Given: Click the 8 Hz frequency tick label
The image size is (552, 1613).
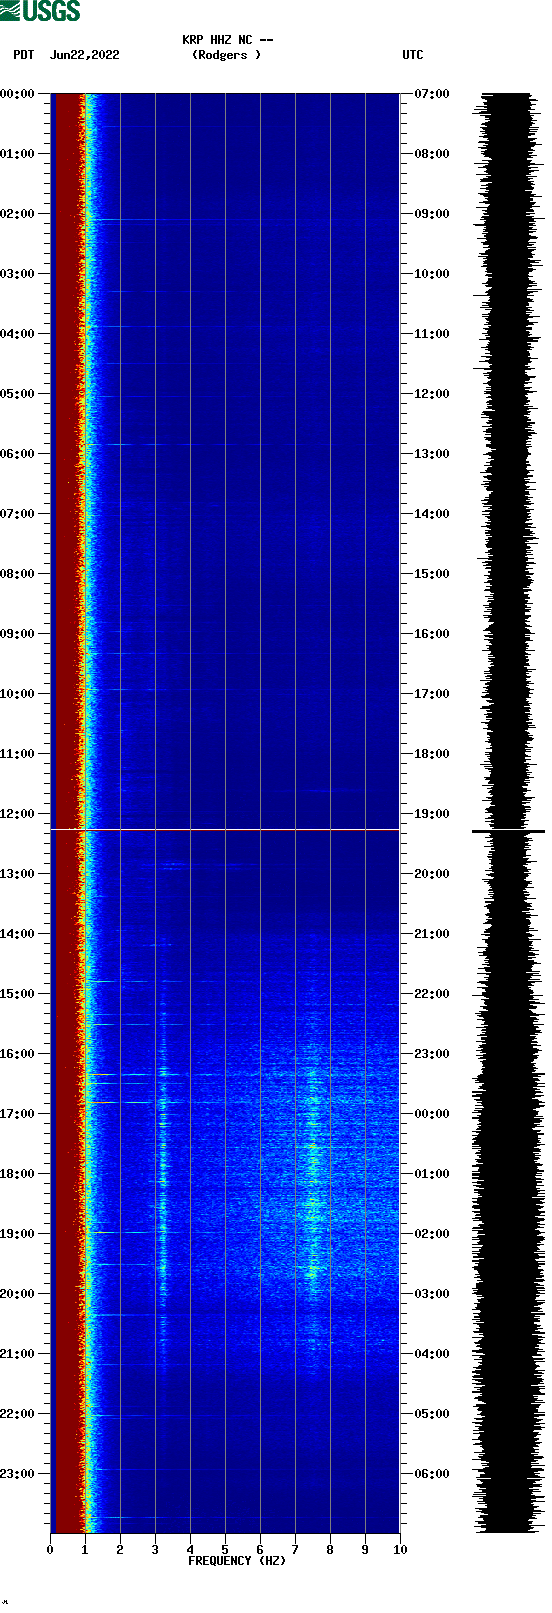Looking at the screenshot, I should pyautogui.click(x=330, y=1550).
